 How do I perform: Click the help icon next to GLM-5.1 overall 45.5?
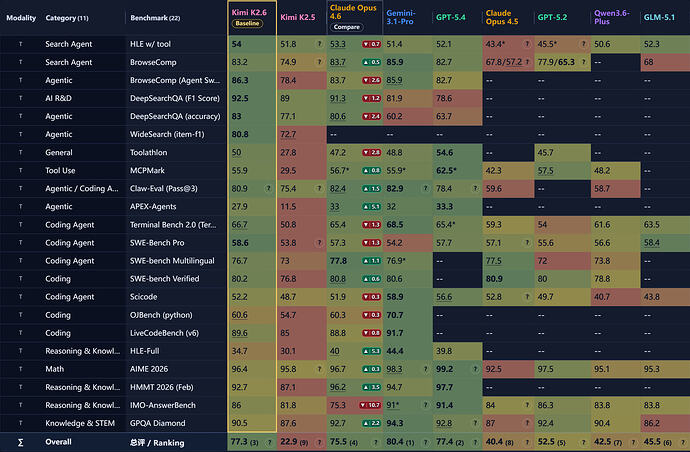click(x=683, y=442)
